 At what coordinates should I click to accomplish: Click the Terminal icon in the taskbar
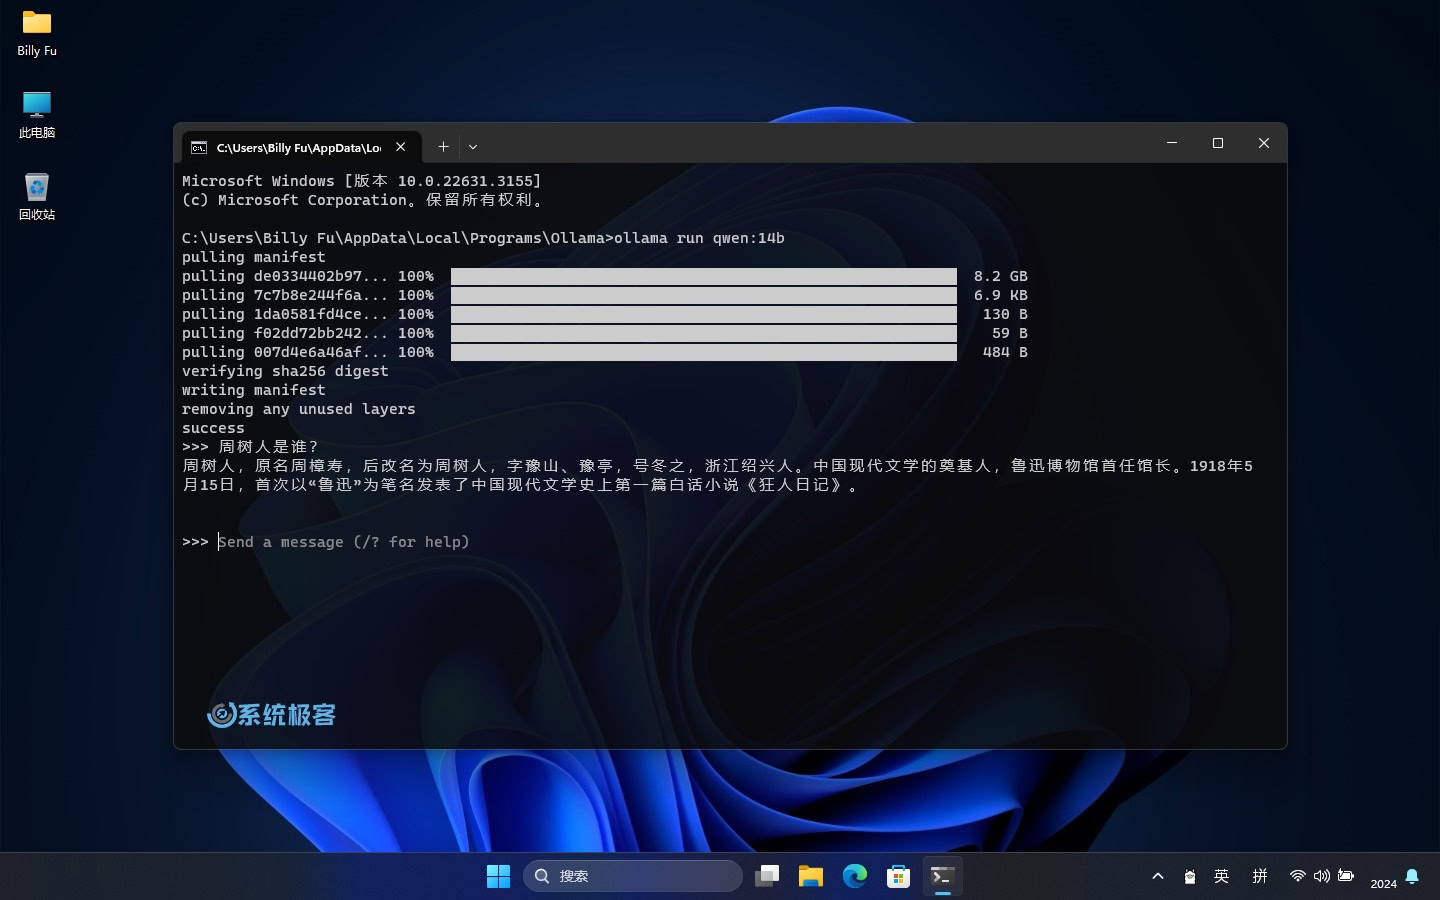coord(942,876)
